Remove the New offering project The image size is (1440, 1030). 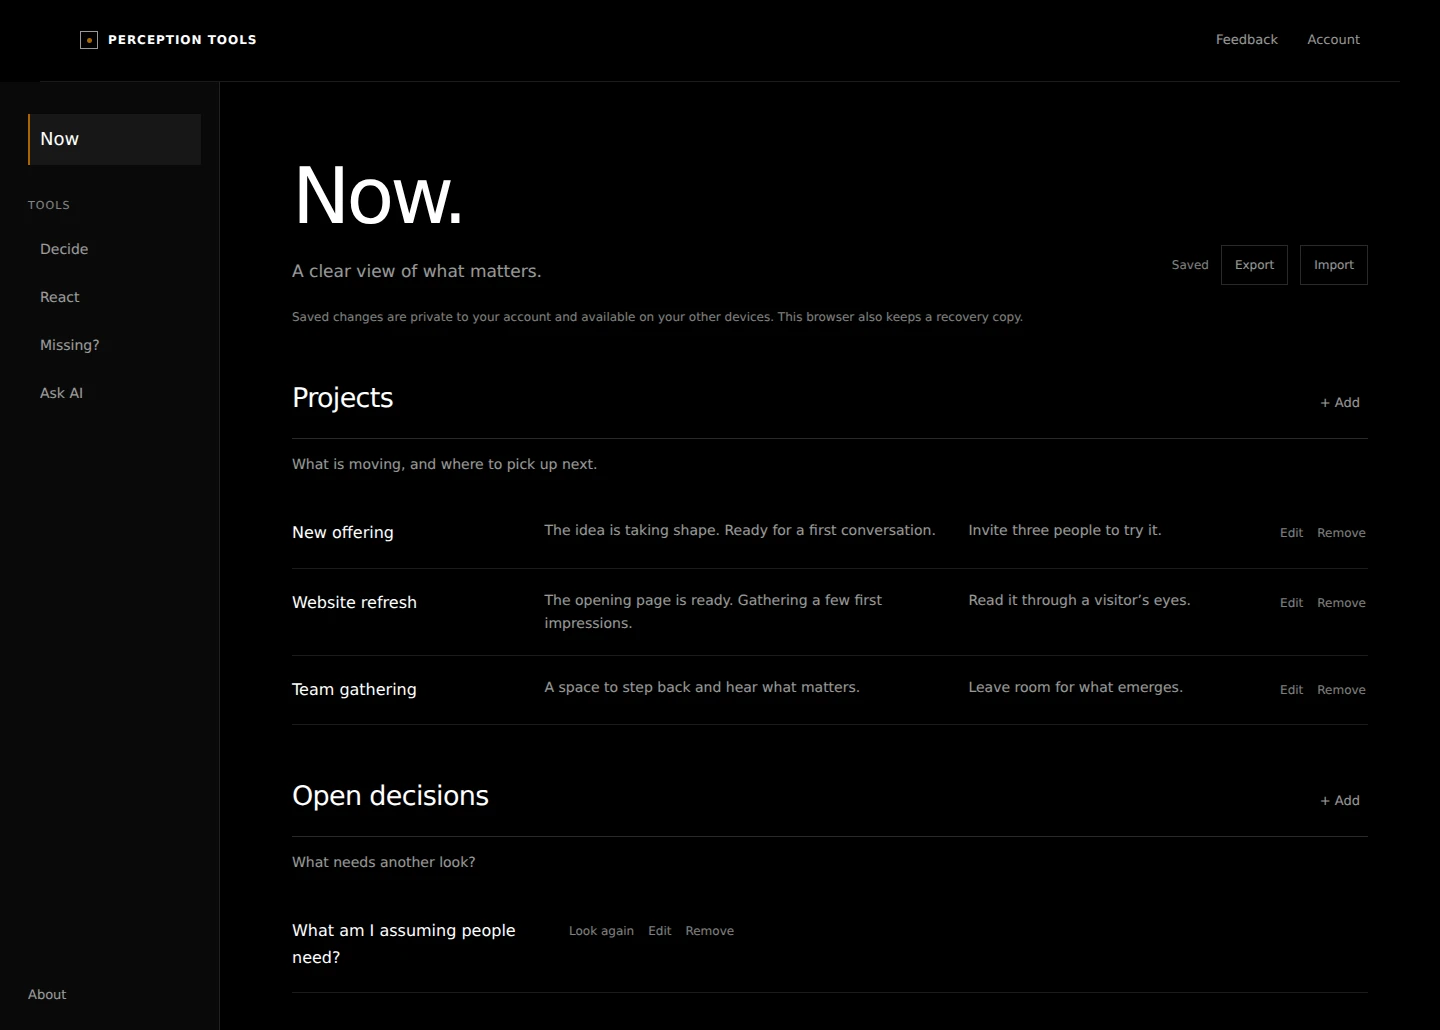tap(1341, 533)
